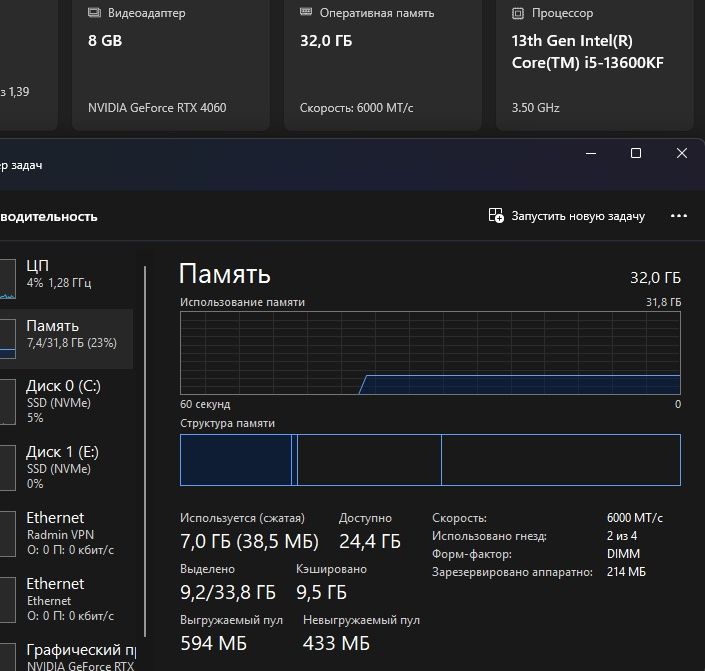Click the 7,0 ГБ (38,5 МБ) value
The image size is (705, 671).
[249, 541]
